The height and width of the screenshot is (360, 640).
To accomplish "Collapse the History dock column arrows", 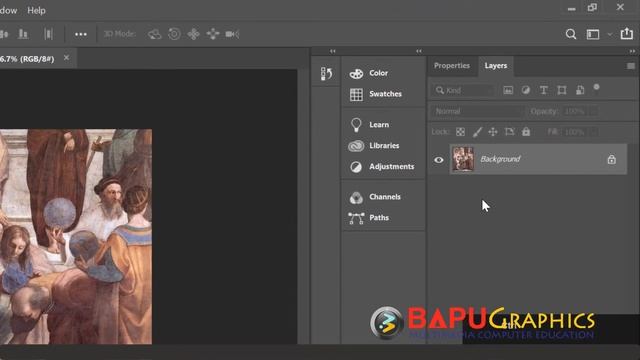I will (333, 51).
